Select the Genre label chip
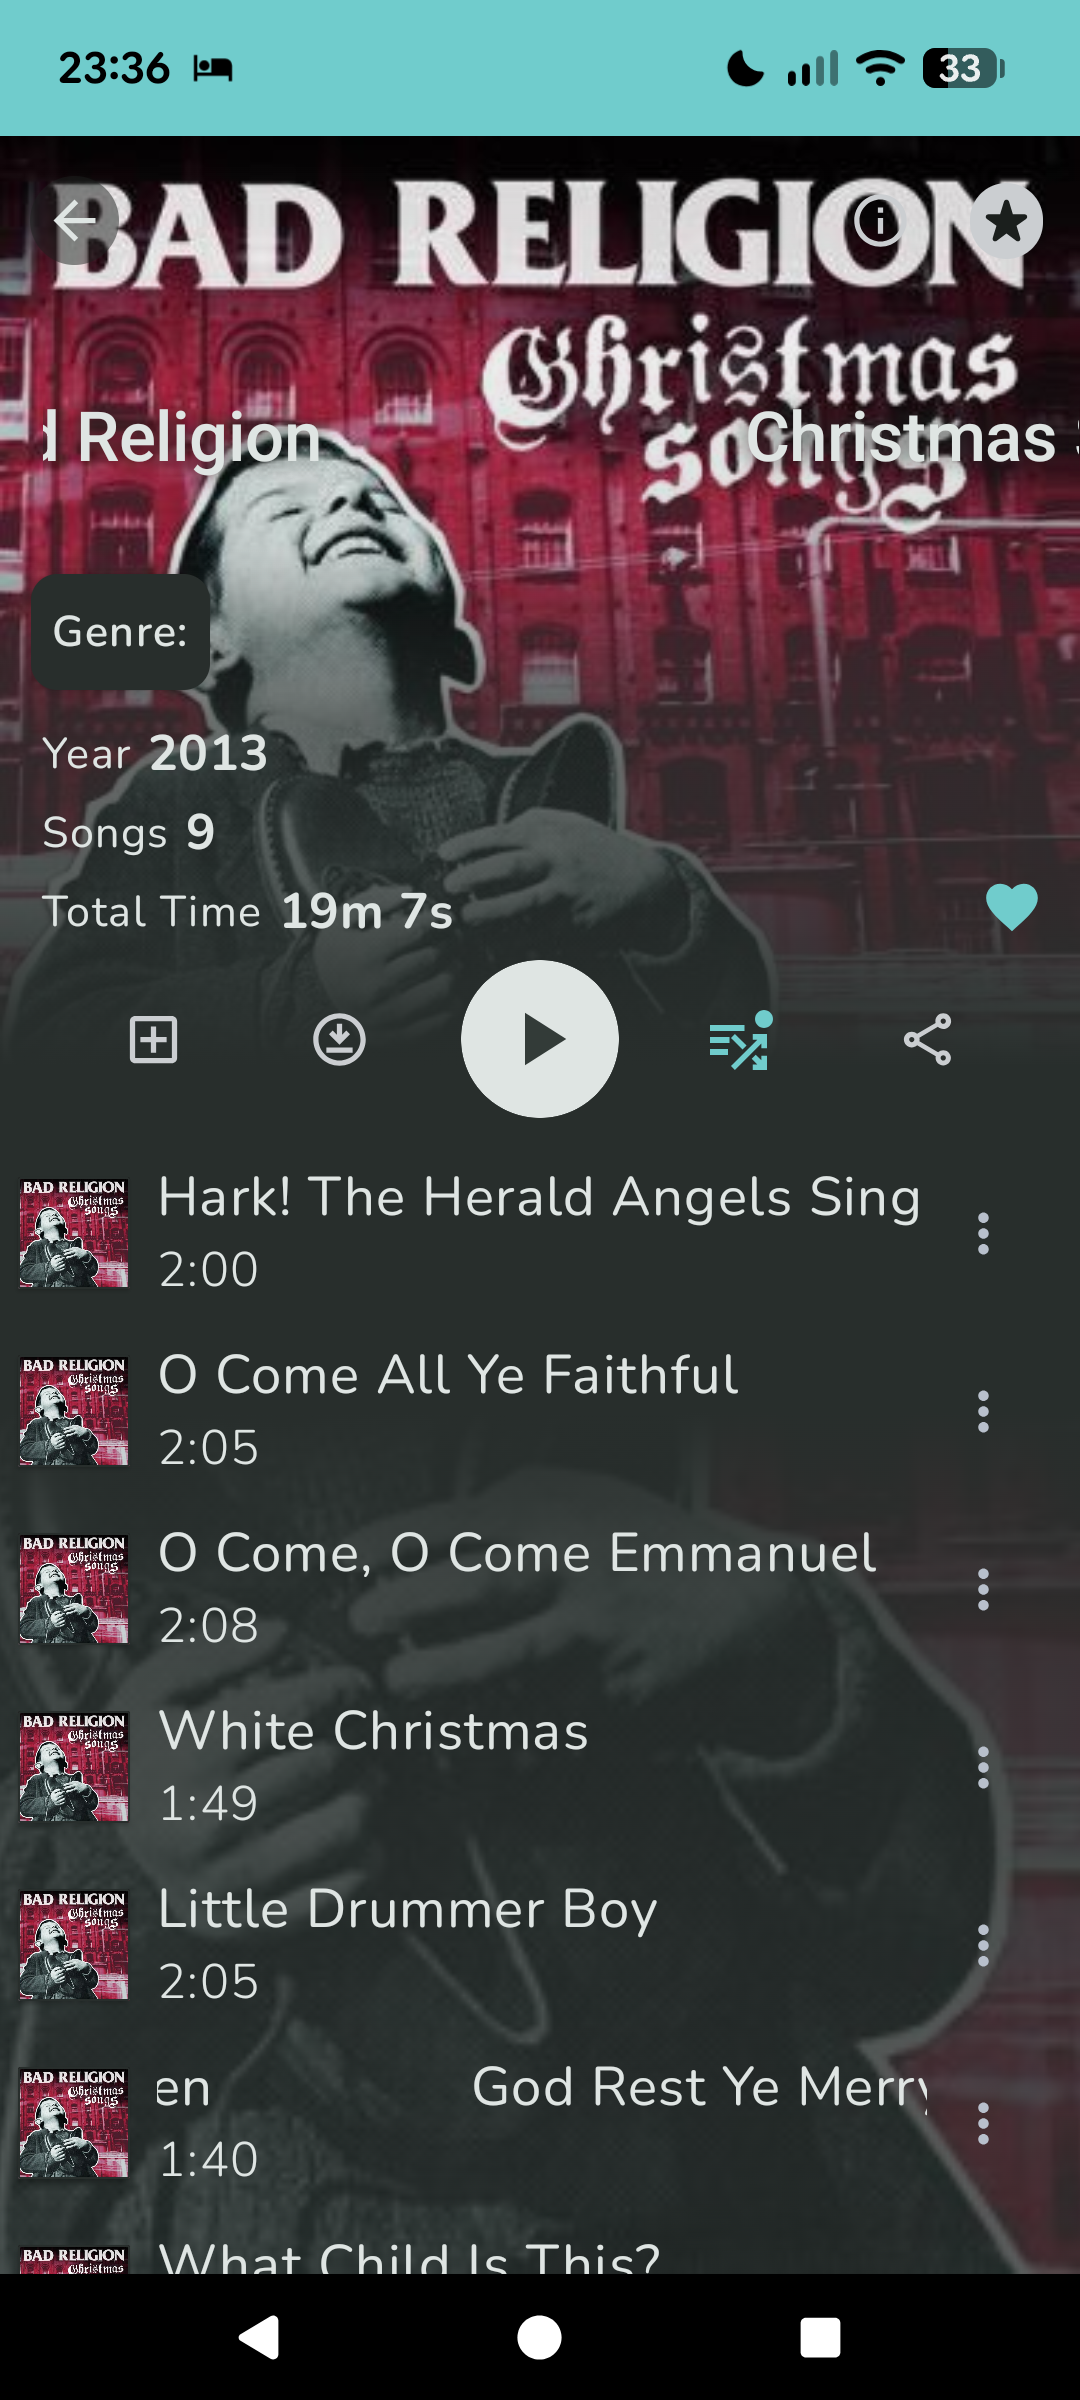This screenshot has height=2400, width=1080. [x=121, y=632]
